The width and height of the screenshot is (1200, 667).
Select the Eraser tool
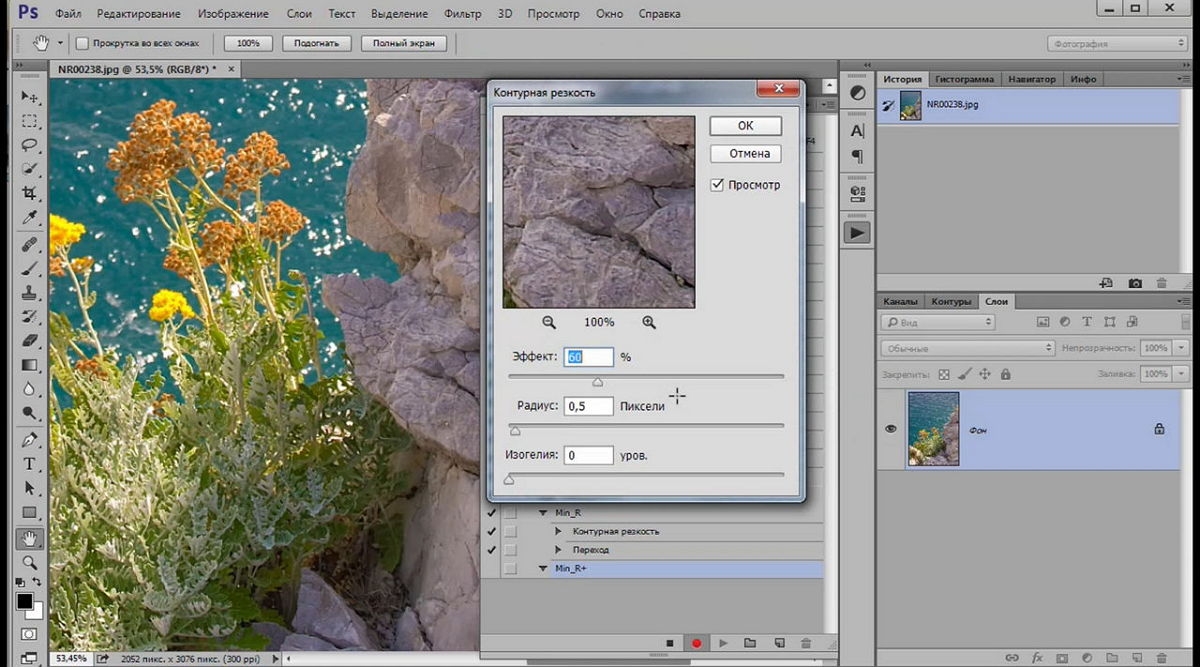[x=30, y=340]
